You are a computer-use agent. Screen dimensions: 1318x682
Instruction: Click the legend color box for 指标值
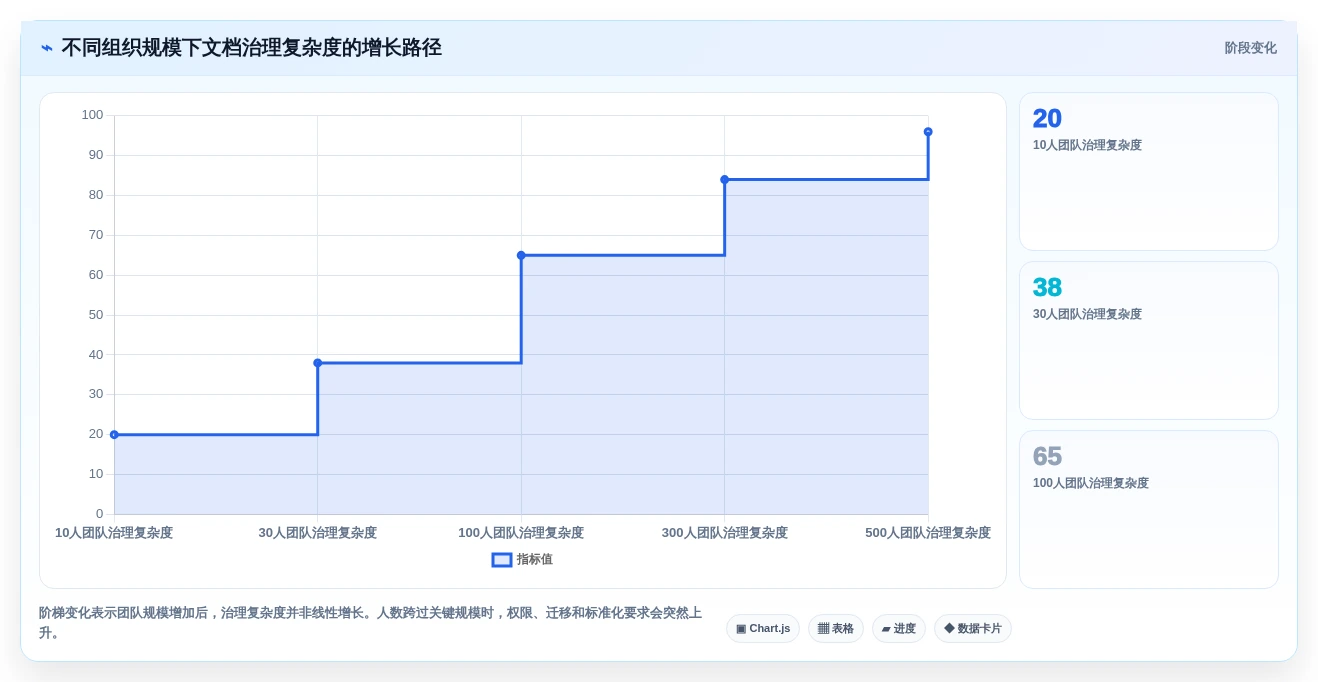(502, 560)
